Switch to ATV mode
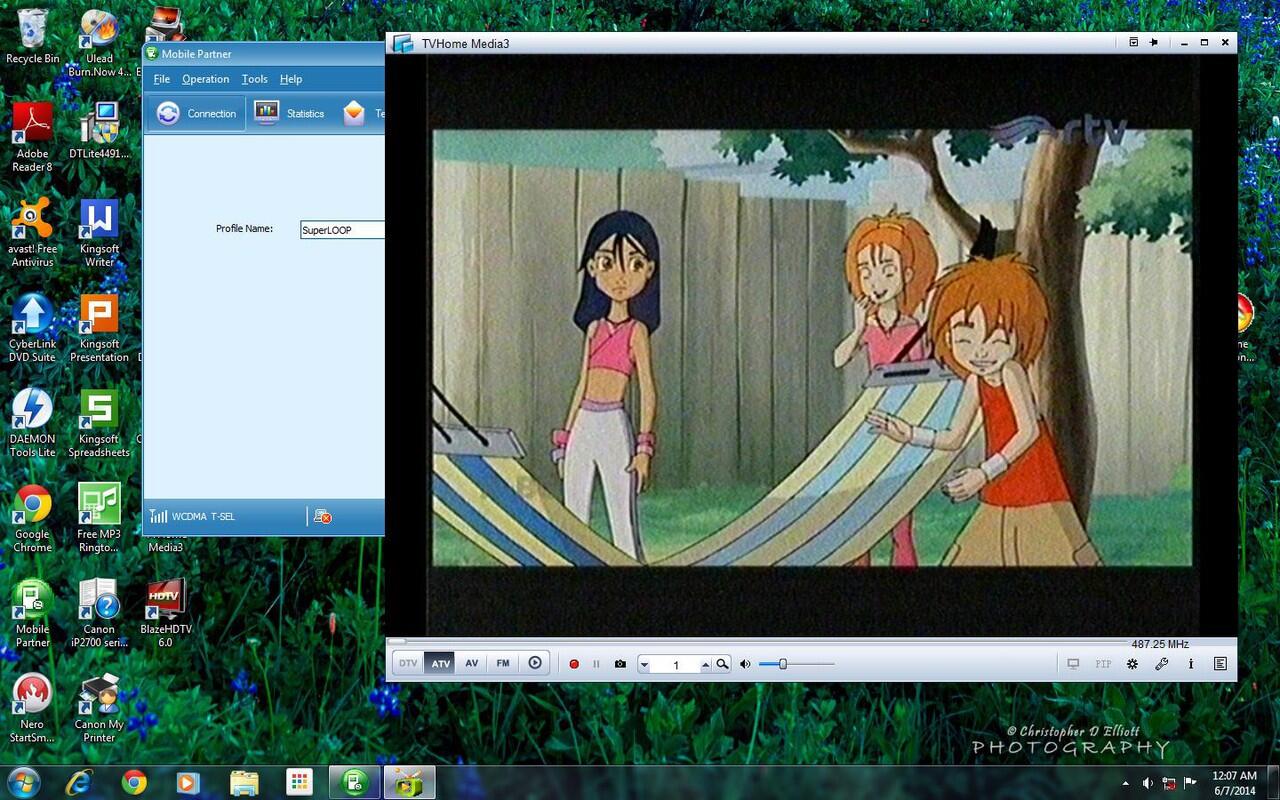 [440, 663]
